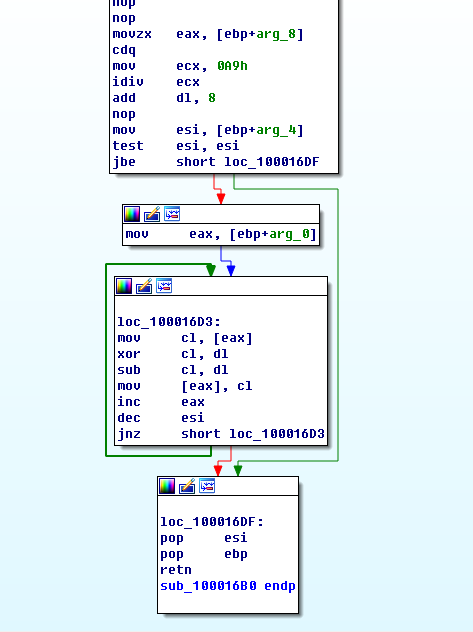Screen dimensions: 473x632
Task: Select the 'movzx eax, [ebp+arg_8]' line
Action: pos(208,34)
